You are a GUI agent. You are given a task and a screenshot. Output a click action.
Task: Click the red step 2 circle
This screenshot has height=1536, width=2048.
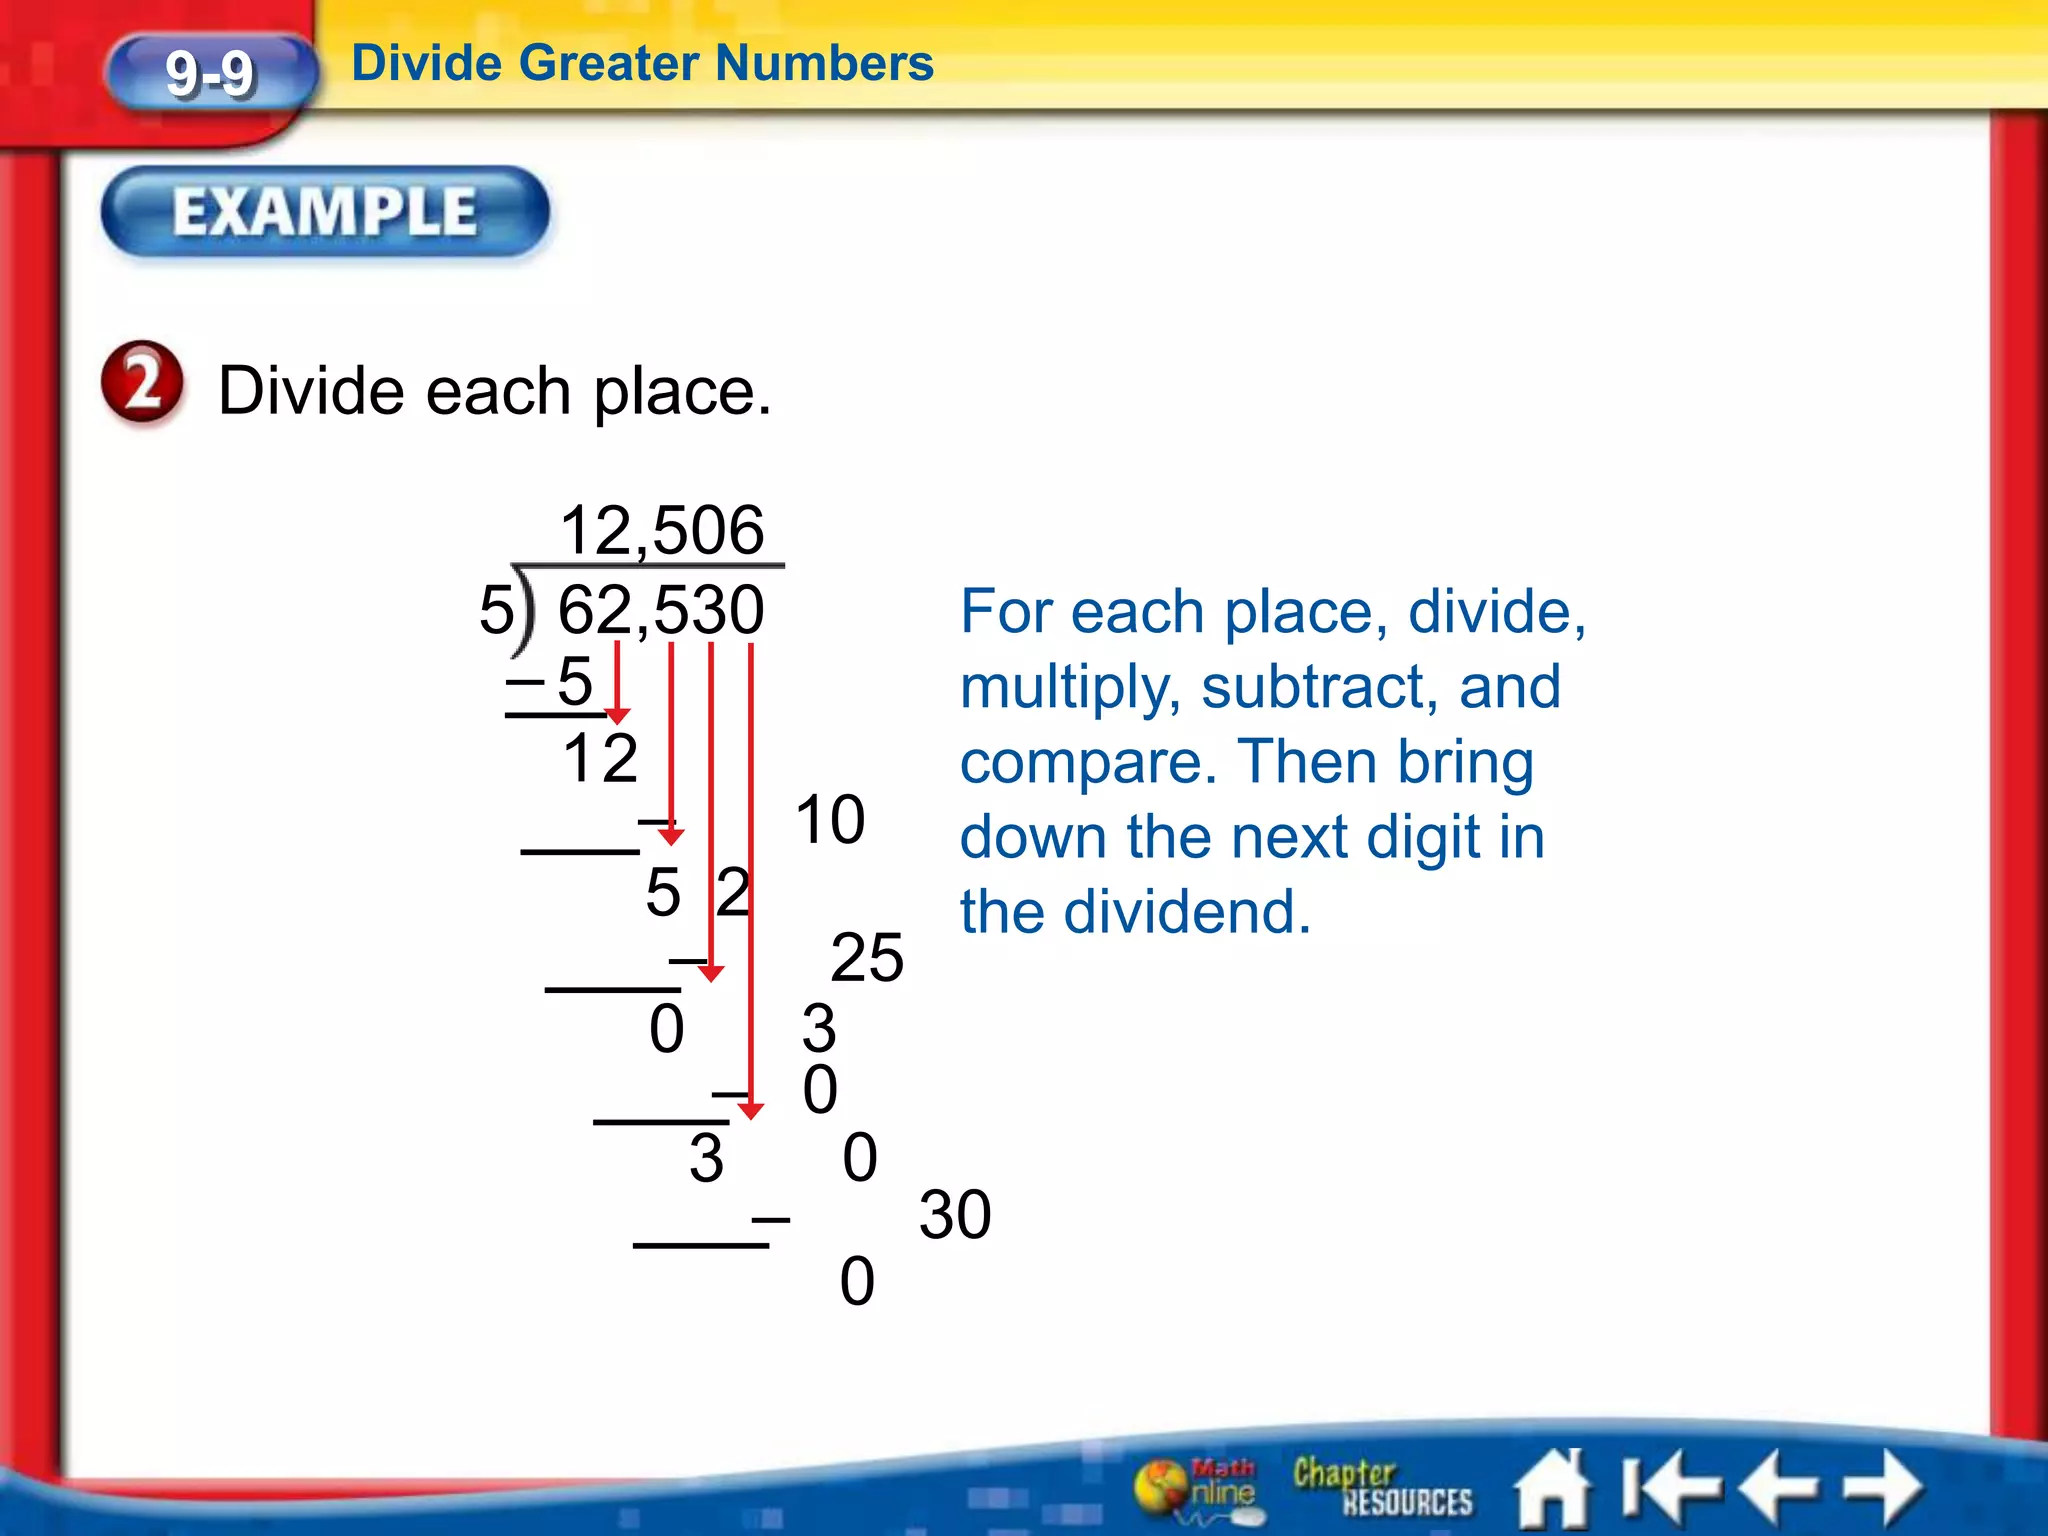click(x=142, y=383)
